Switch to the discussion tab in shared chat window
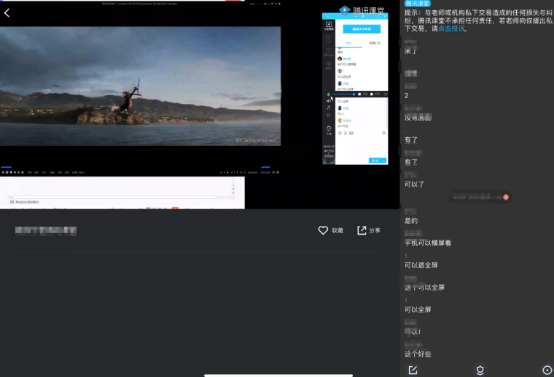The height and width of the screenshot is (377, 554). 348,43
